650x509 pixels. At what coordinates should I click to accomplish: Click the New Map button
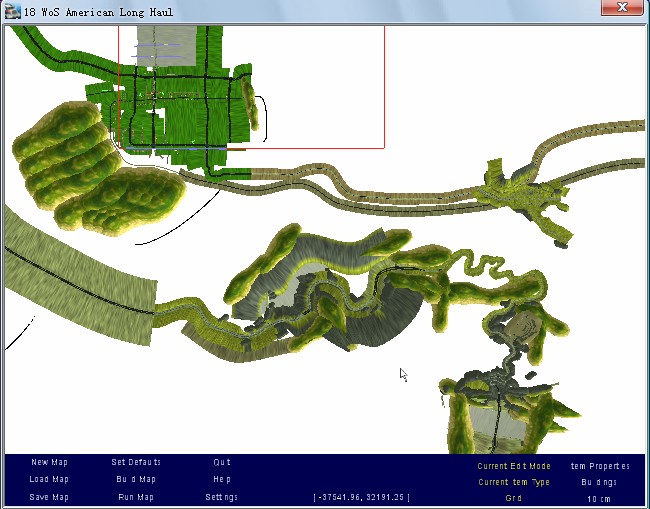(x=49, y=462)
